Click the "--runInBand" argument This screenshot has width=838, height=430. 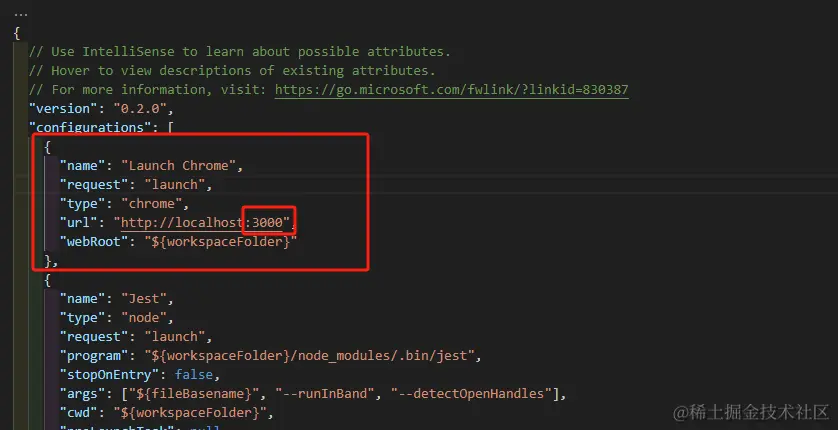click(x=324, y=394)
